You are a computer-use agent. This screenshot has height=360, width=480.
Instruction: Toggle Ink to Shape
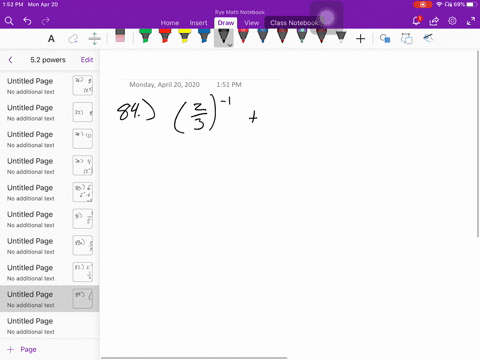(x=406, y=39)
